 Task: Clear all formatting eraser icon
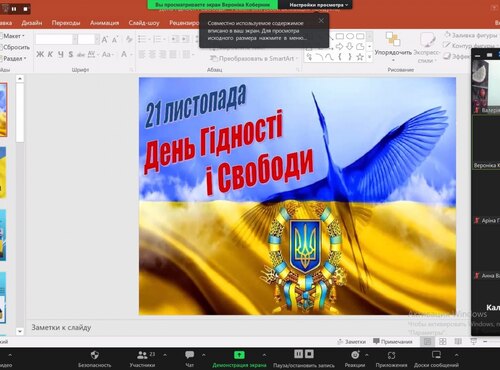tap(129, 40)
